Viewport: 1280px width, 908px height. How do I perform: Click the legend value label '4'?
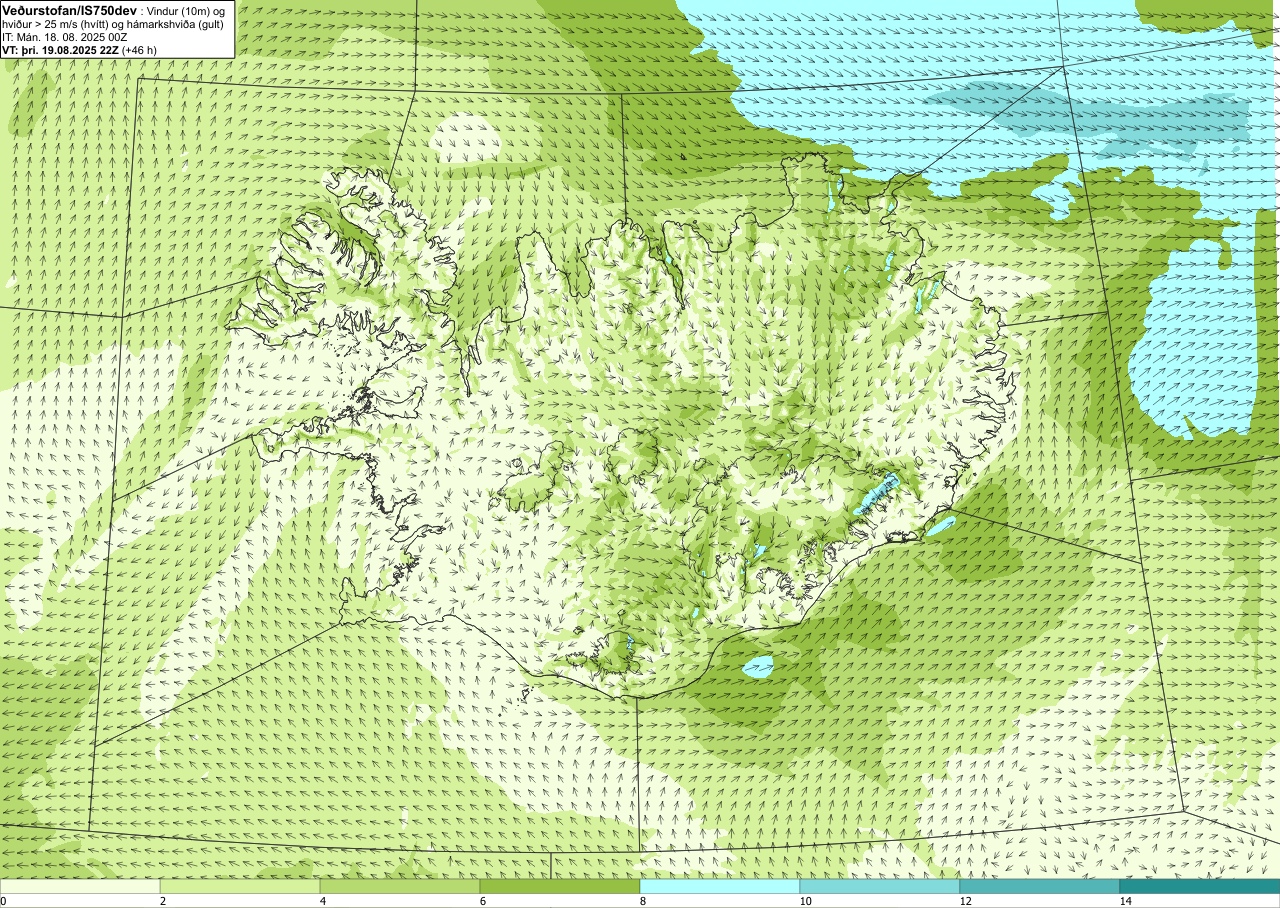(323, 901)
